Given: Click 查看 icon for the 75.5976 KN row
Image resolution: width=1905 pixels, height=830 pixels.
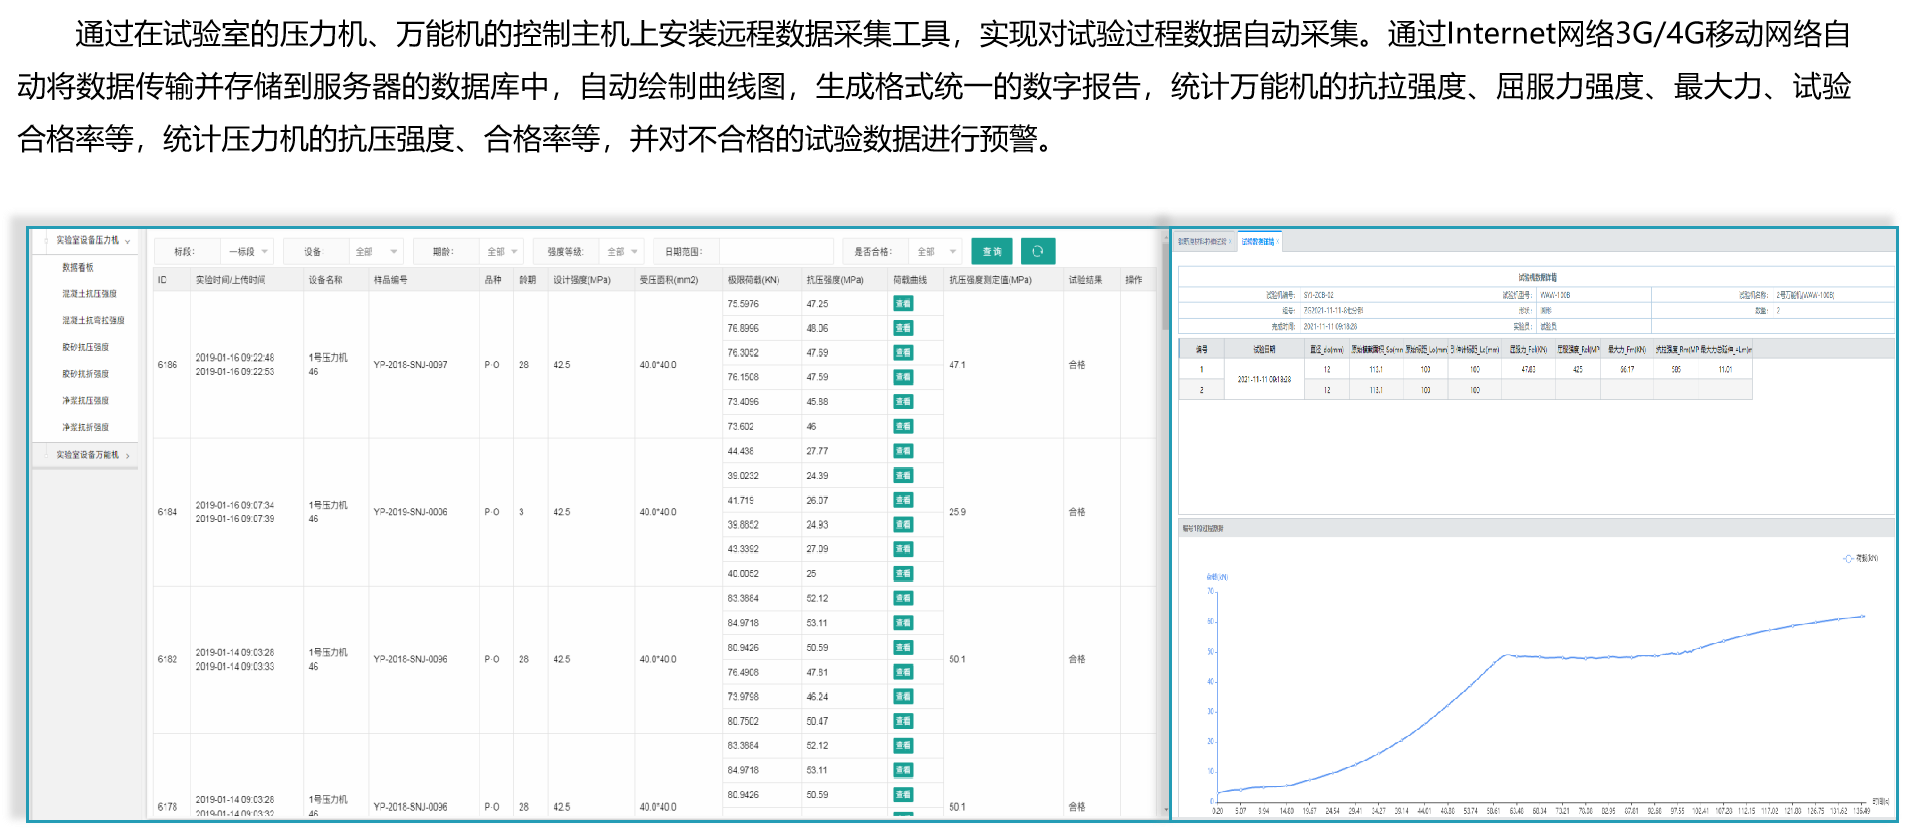Looking at the screenshot, I should (x=902, y=304).
